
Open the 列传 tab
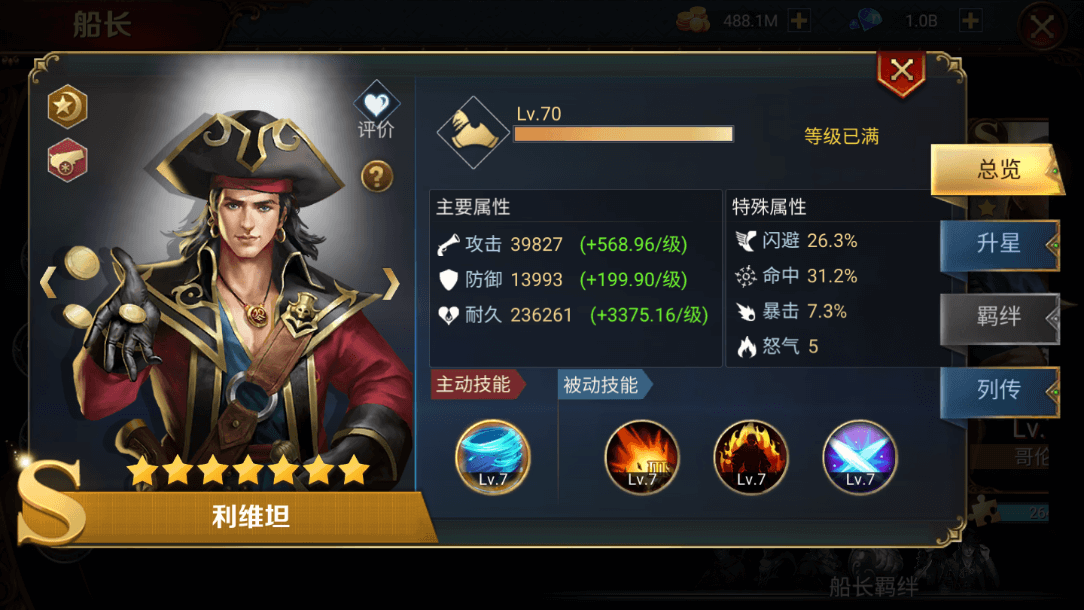coord(1000,391)
